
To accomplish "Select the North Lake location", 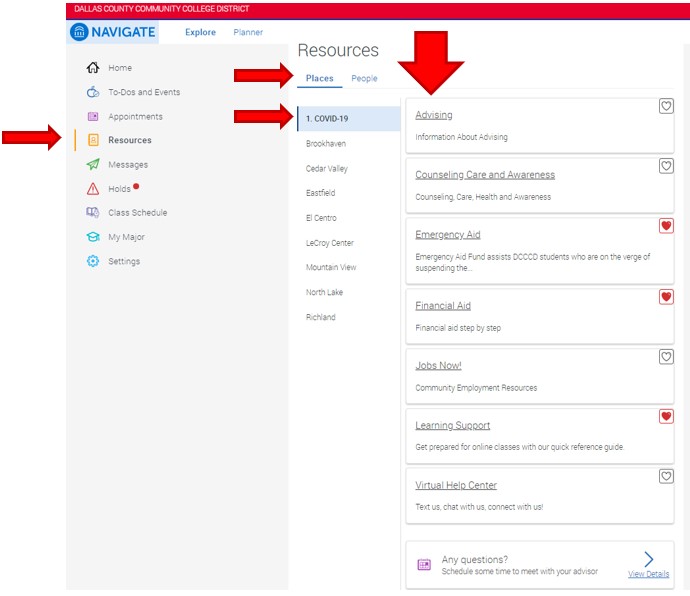I will [x=324, y=292].
